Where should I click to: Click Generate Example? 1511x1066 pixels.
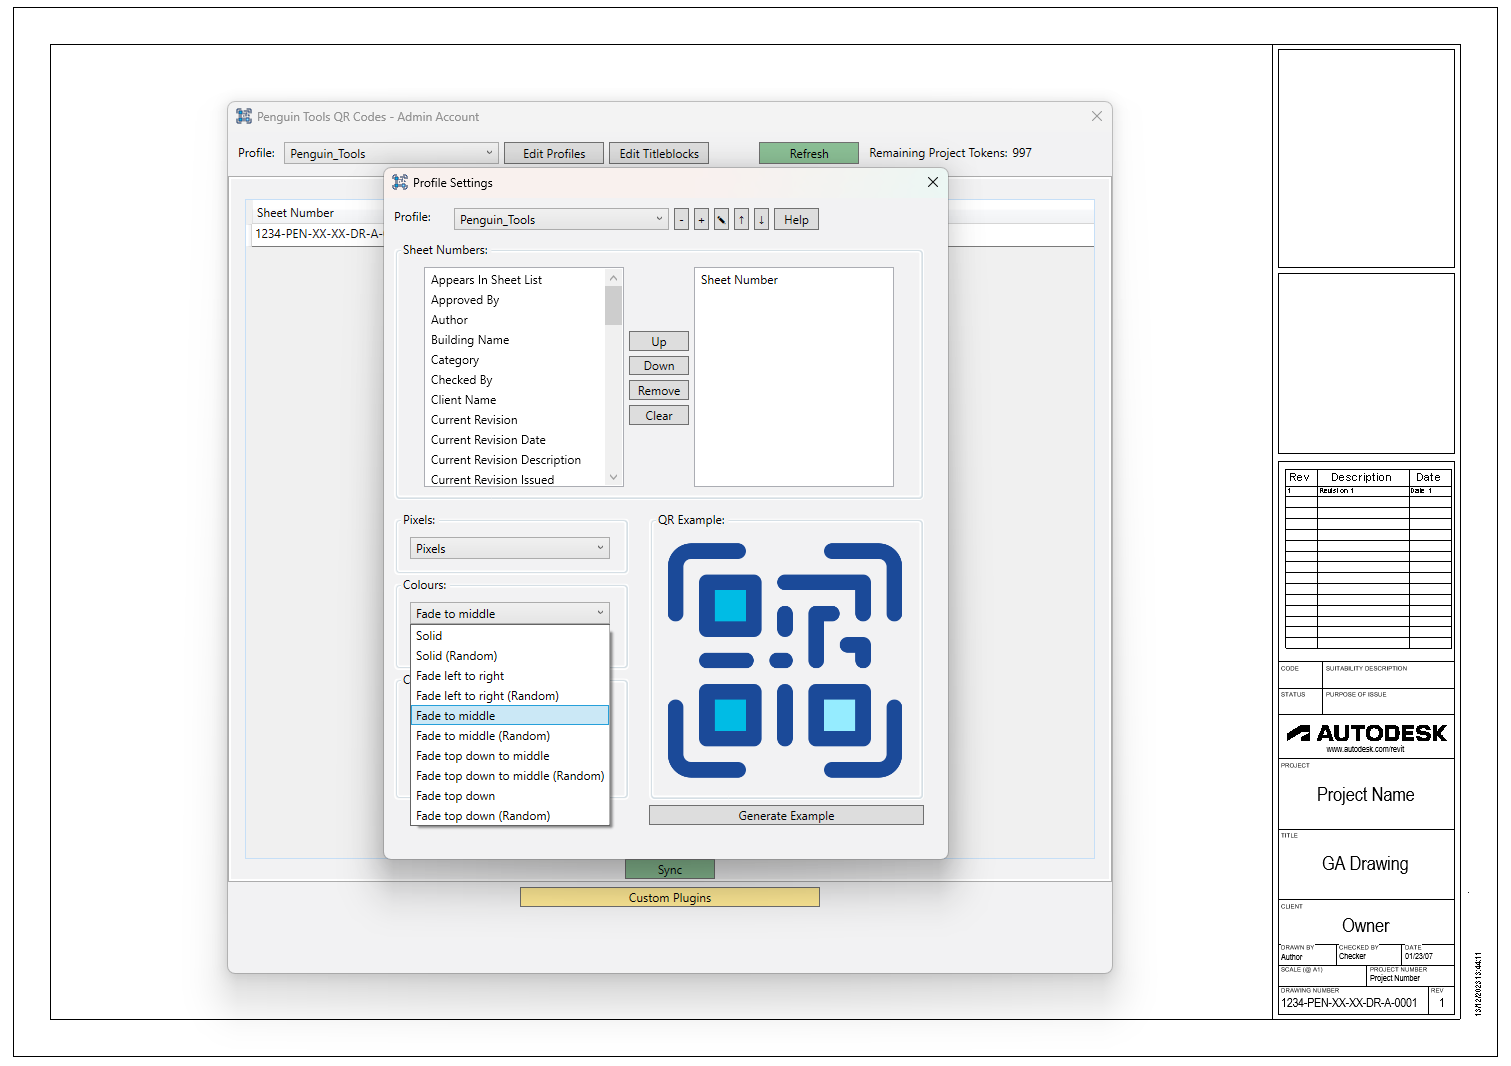pyautogui.click(x=786, y=816)
